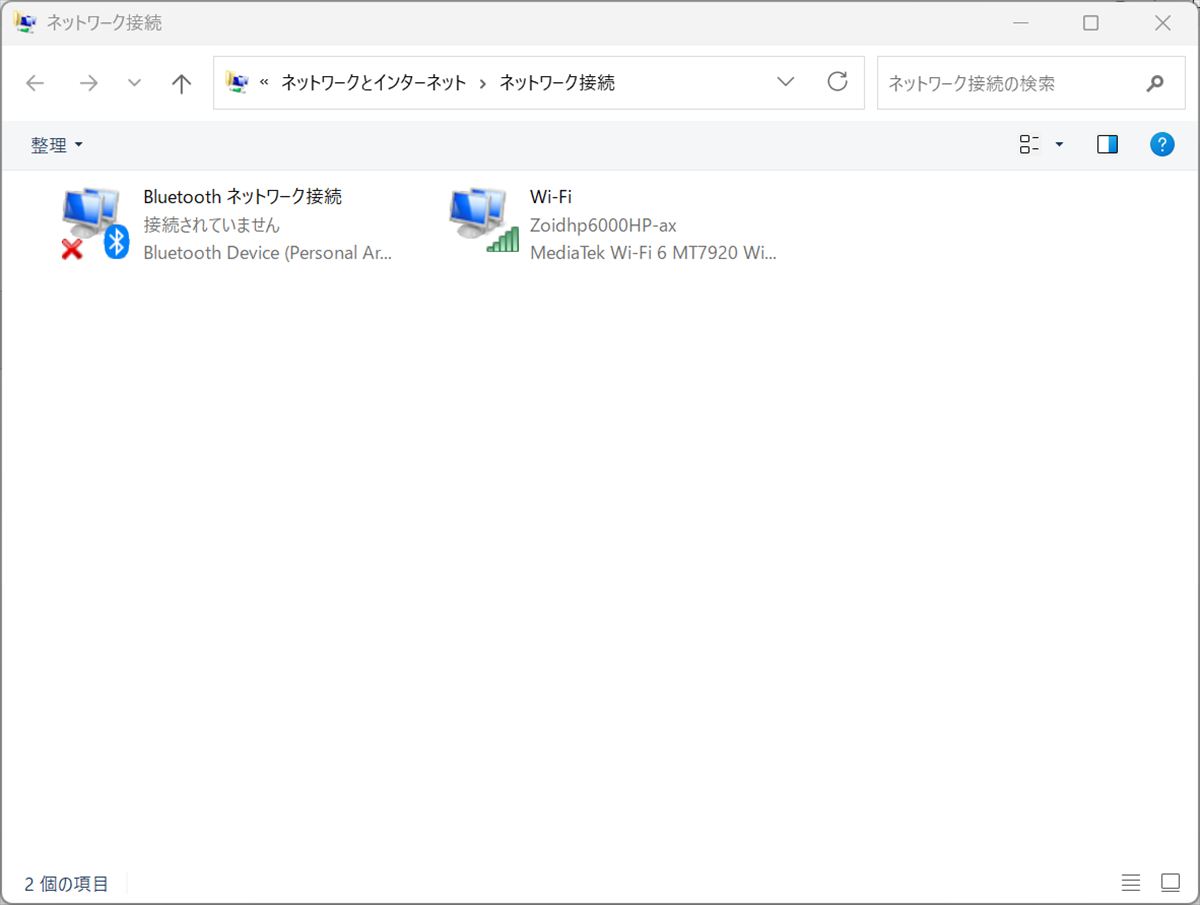Viewport: 1200px width, 905px height.
Task: Switch to large icons view in status bar
Action: coord(1170,882)
